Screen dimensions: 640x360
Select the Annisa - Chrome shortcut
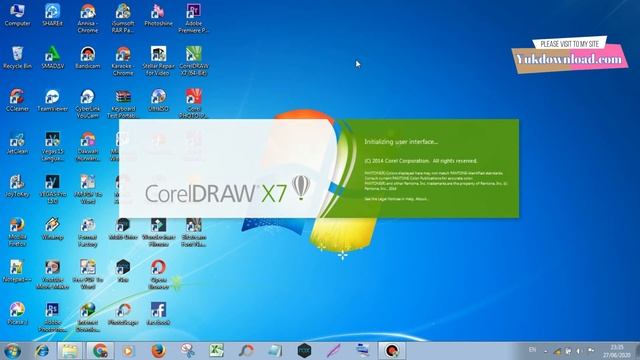[88, 18]
